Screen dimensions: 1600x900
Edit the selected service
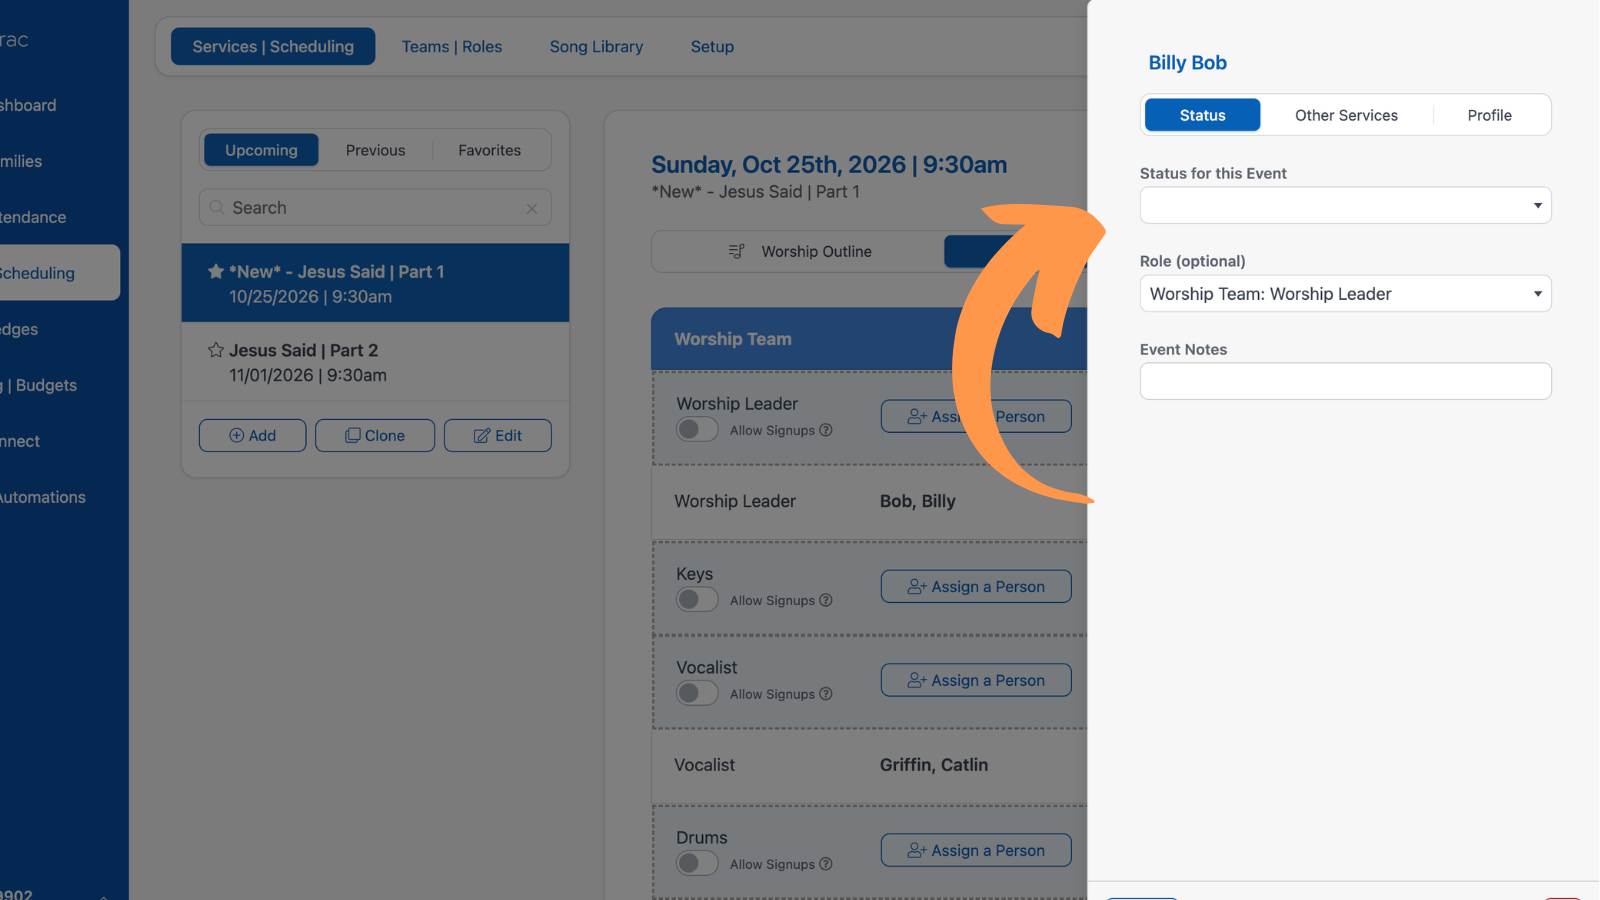[497, 435]
